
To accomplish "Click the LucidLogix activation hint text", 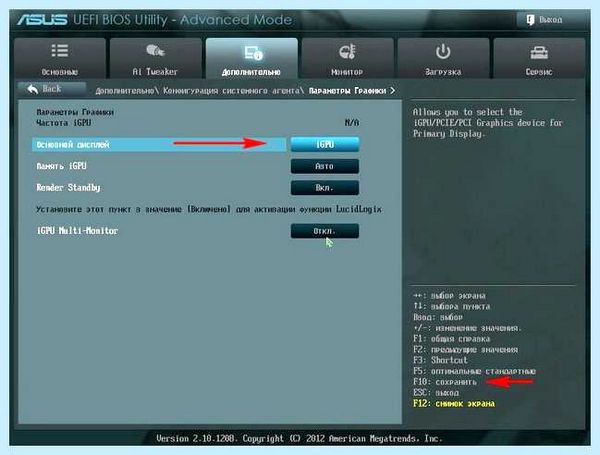I will point(209,209).
